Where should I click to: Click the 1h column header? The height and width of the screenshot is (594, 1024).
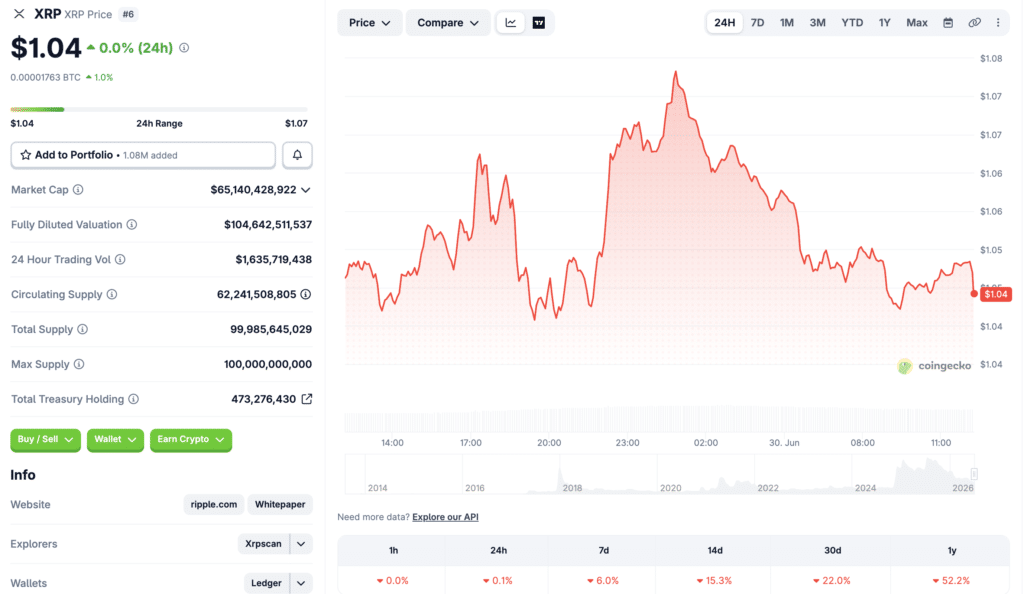(x=393, y=550)
